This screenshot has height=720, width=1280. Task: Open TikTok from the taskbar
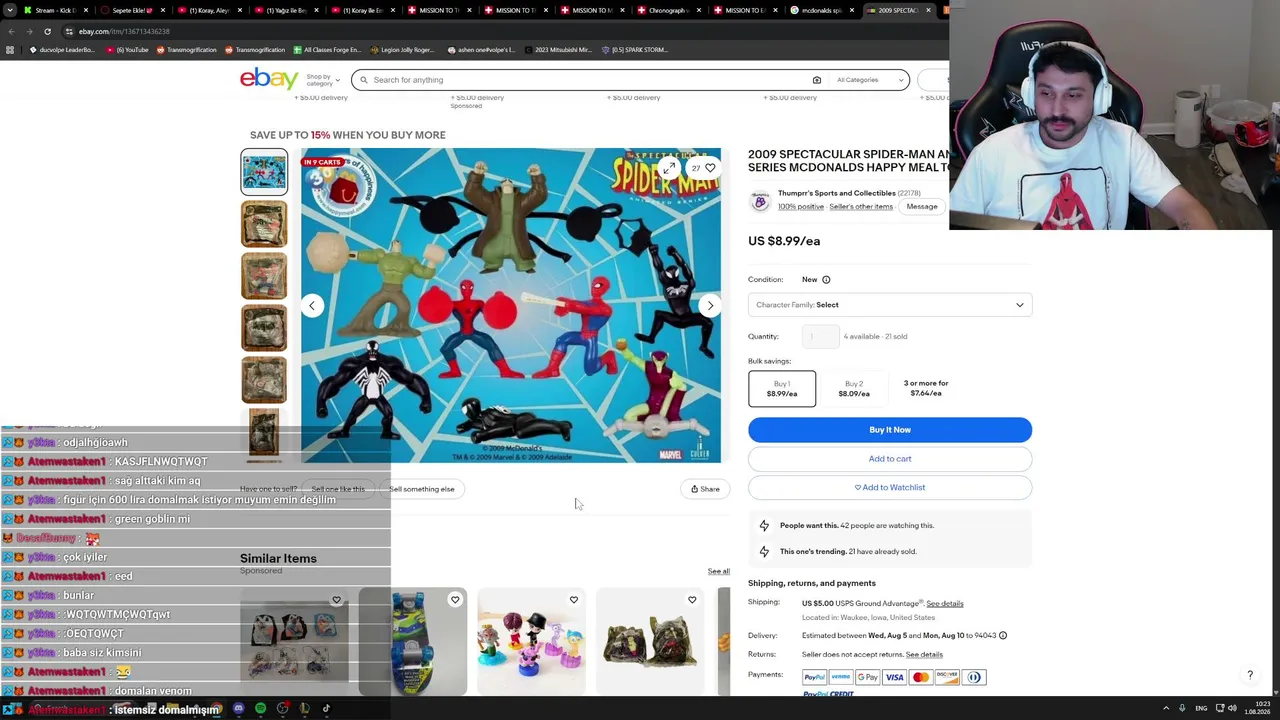click(326, 709)
